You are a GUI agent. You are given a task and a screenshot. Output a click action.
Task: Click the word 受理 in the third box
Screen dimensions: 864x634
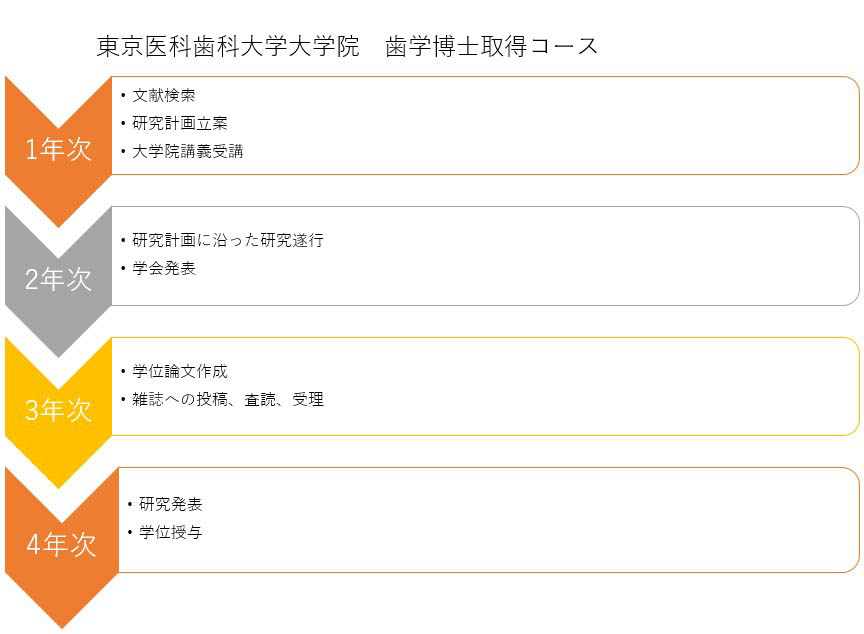tap(308, 400)
